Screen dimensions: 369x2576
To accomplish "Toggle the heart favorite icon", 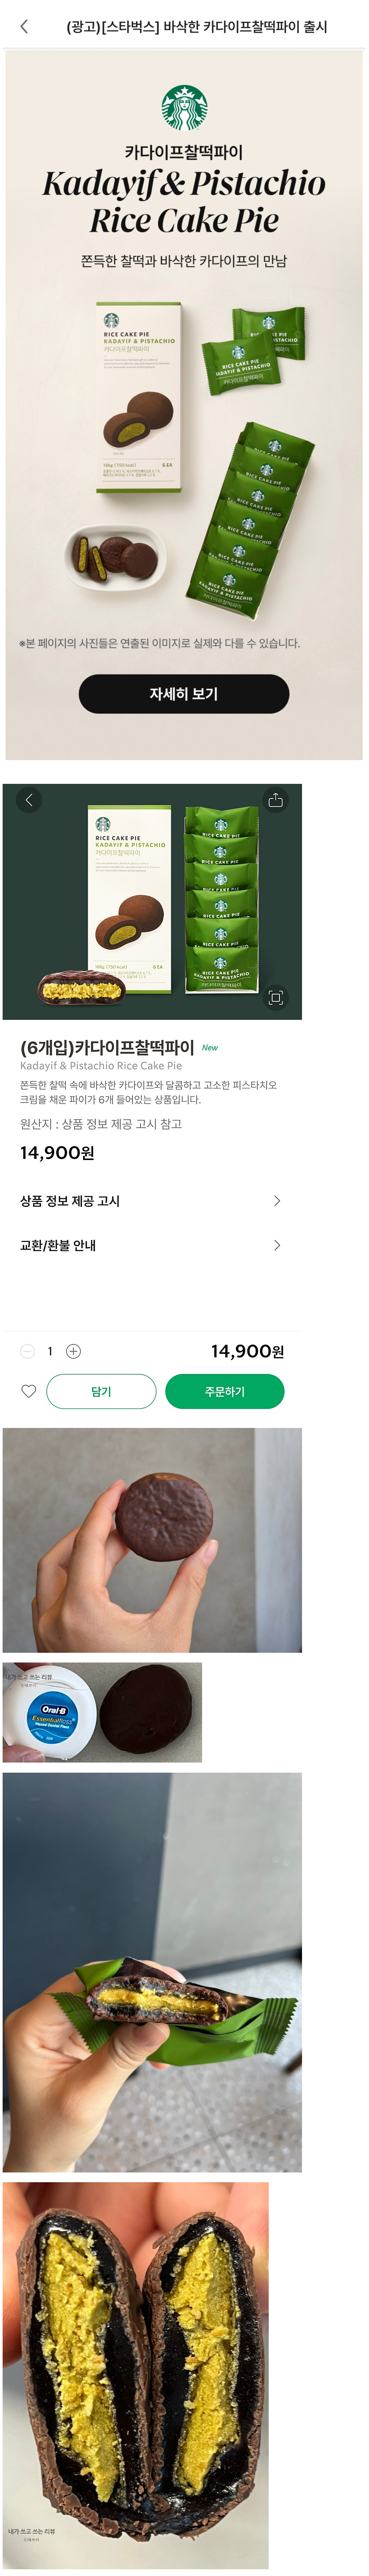I will pyautogui.click(x=28, y=1390).
